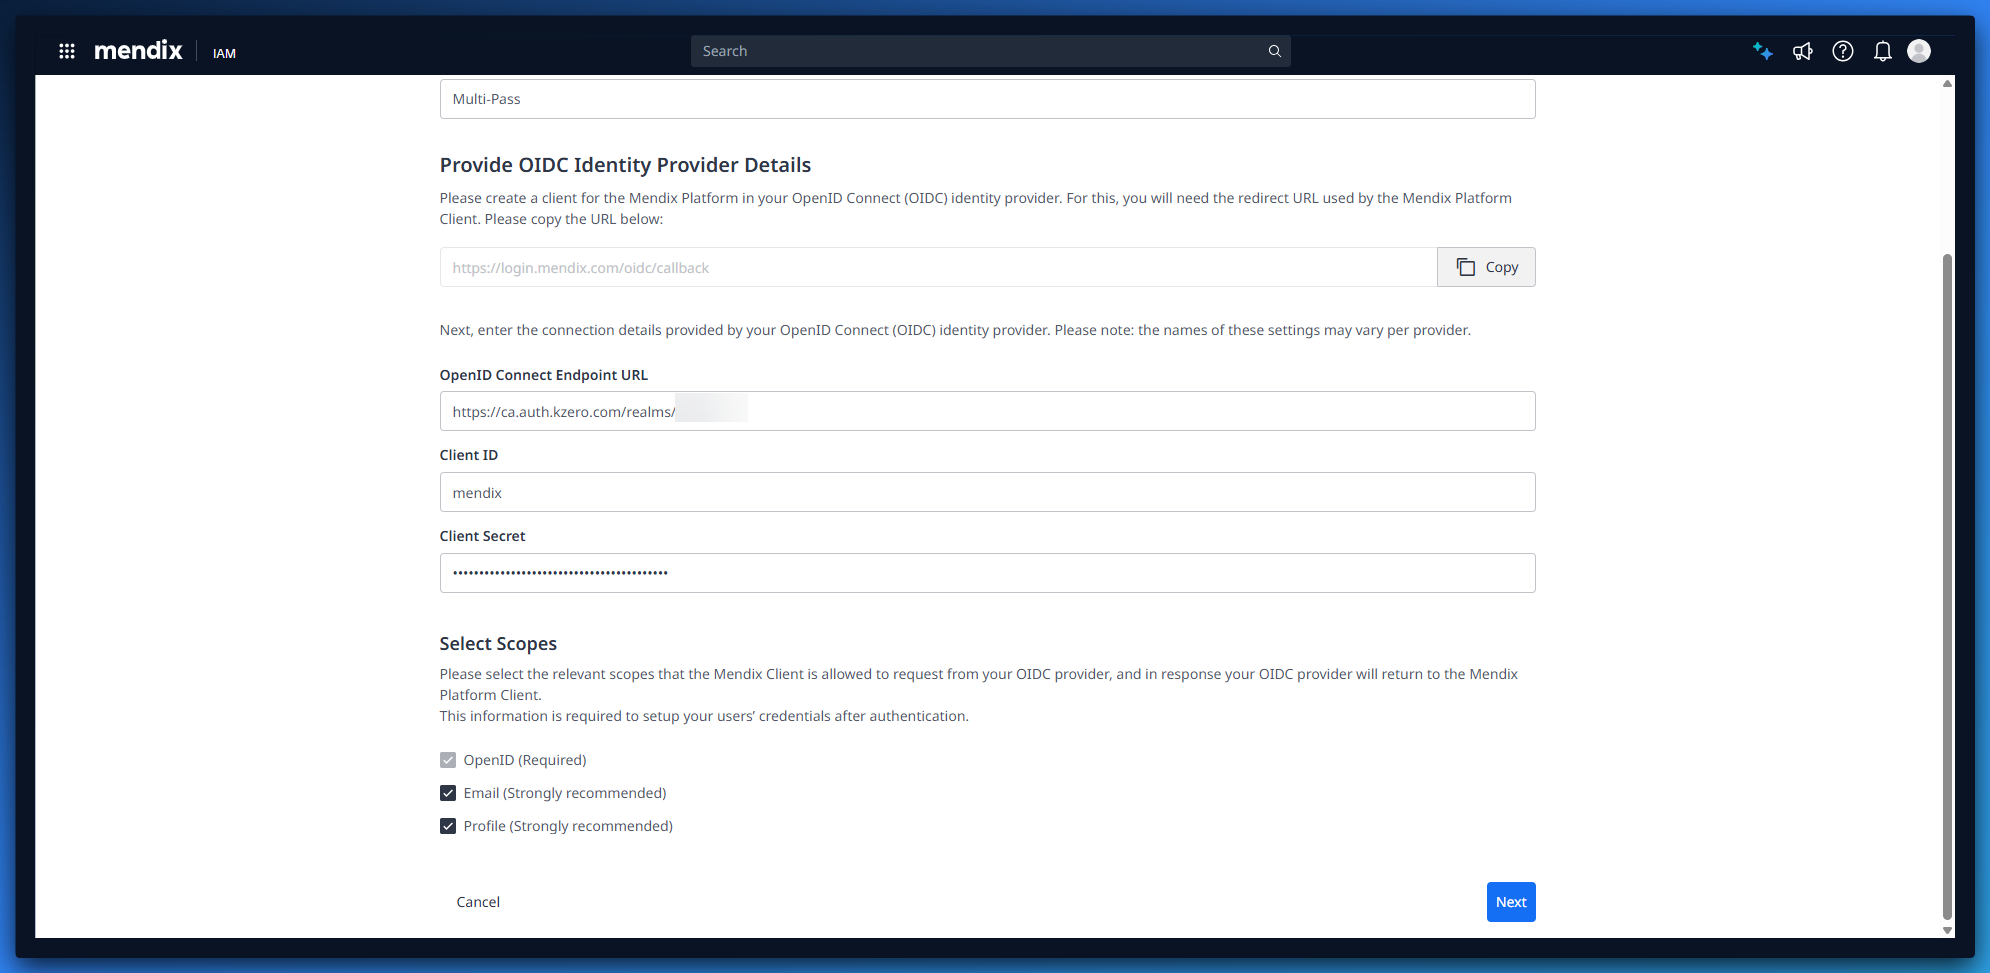Open the AI sparkle assistant icon
The height and width of the screenshot is (973, 1990).
click(x=1762, y=51)
